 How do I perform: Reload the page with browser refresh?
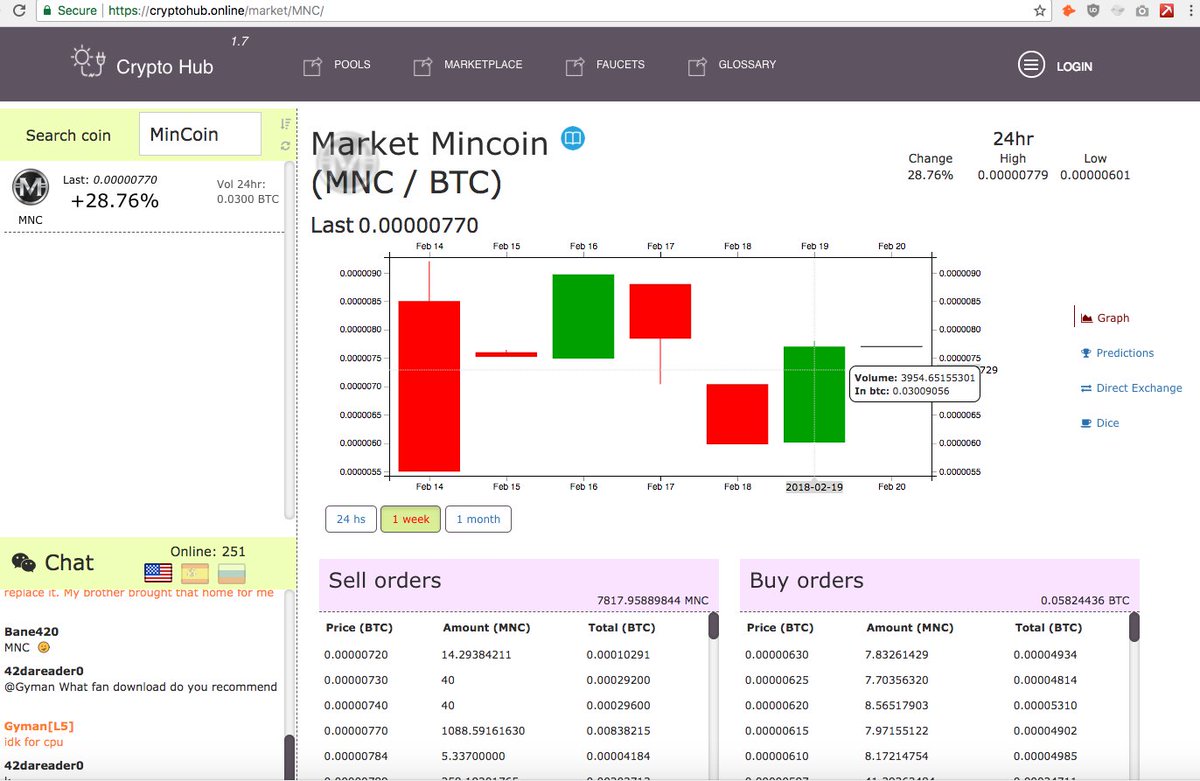(x=17, y=10)
